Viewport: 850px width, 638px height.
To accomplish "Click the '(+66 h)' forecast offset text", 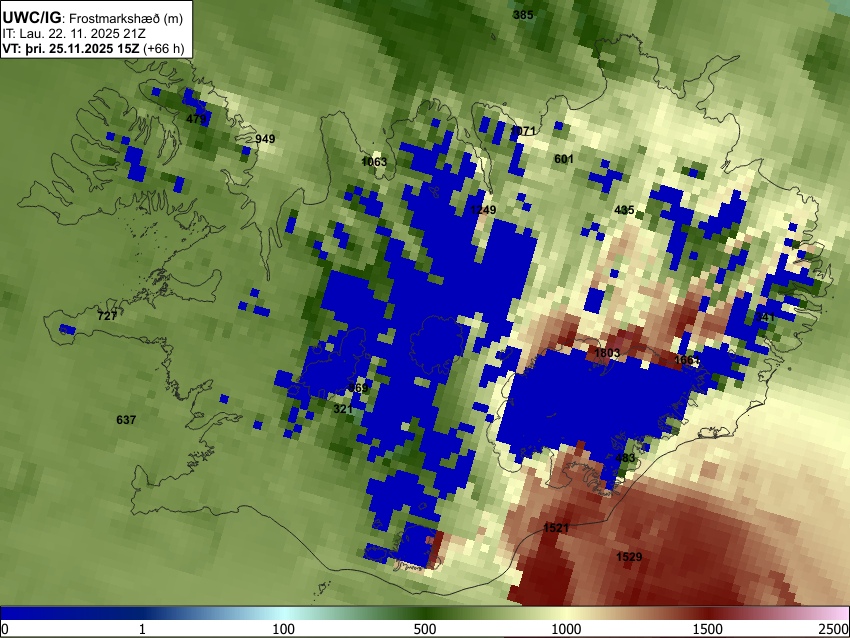I will [x=164, y=48].
